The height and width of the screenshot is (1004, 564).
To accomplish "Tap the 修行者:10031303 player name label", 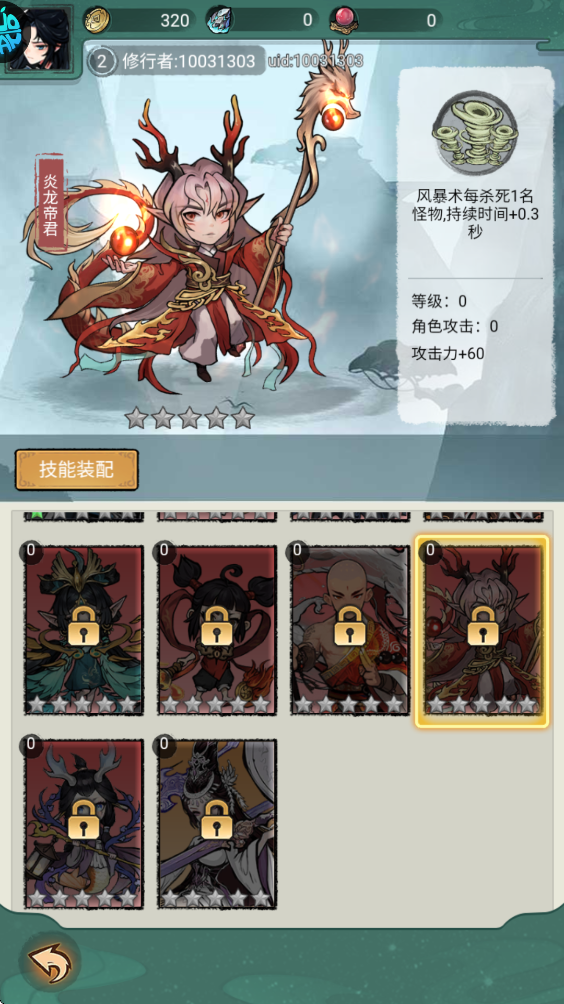I will pos(188,61).
